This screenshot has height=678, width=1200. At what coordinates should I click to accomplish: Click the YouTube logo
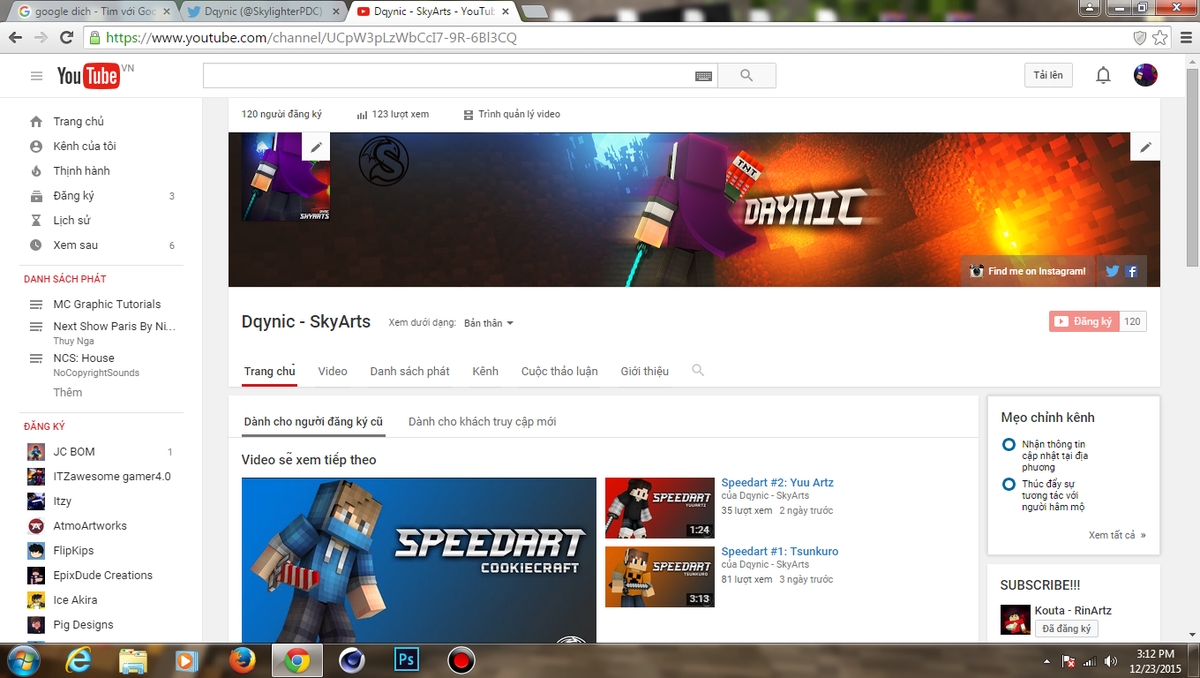(x=88, y=76)
